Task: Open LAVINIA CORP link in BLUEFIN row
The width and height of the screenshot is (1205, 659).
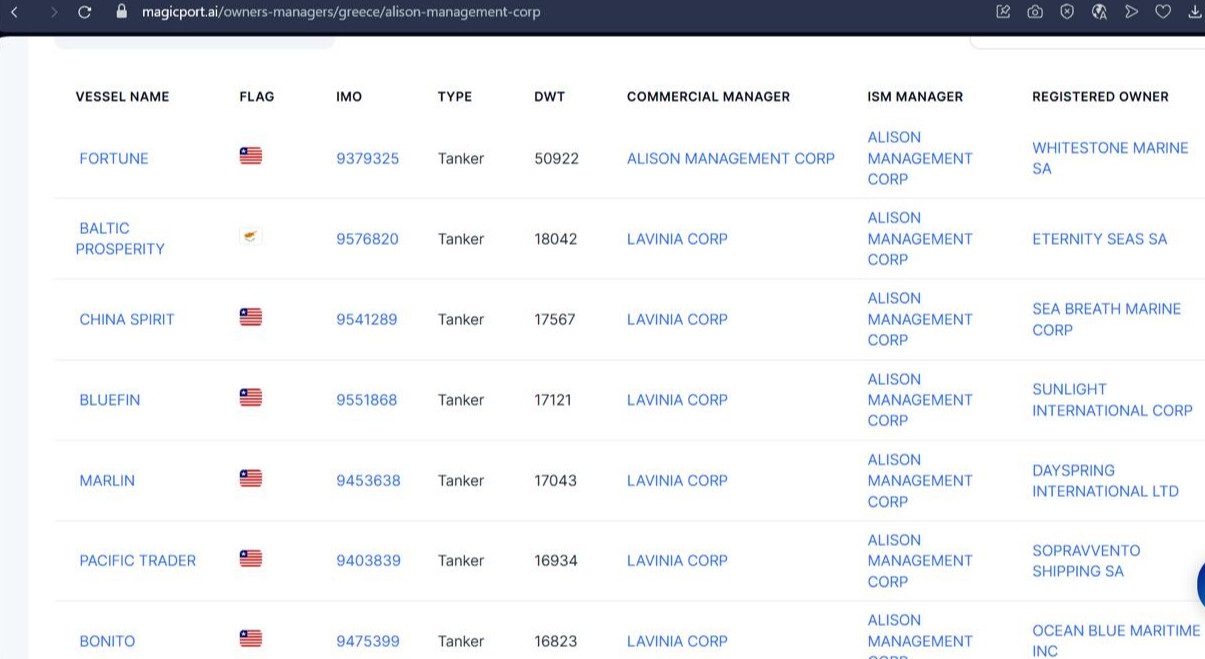Action: [x=677, y=400]
